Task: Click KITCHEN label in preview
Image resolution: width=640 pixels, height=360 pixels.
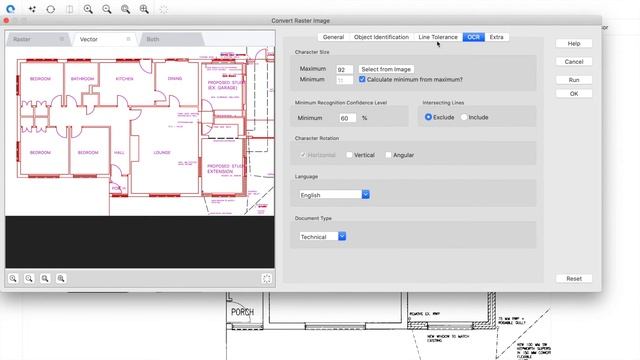Action: coord(124,78)
